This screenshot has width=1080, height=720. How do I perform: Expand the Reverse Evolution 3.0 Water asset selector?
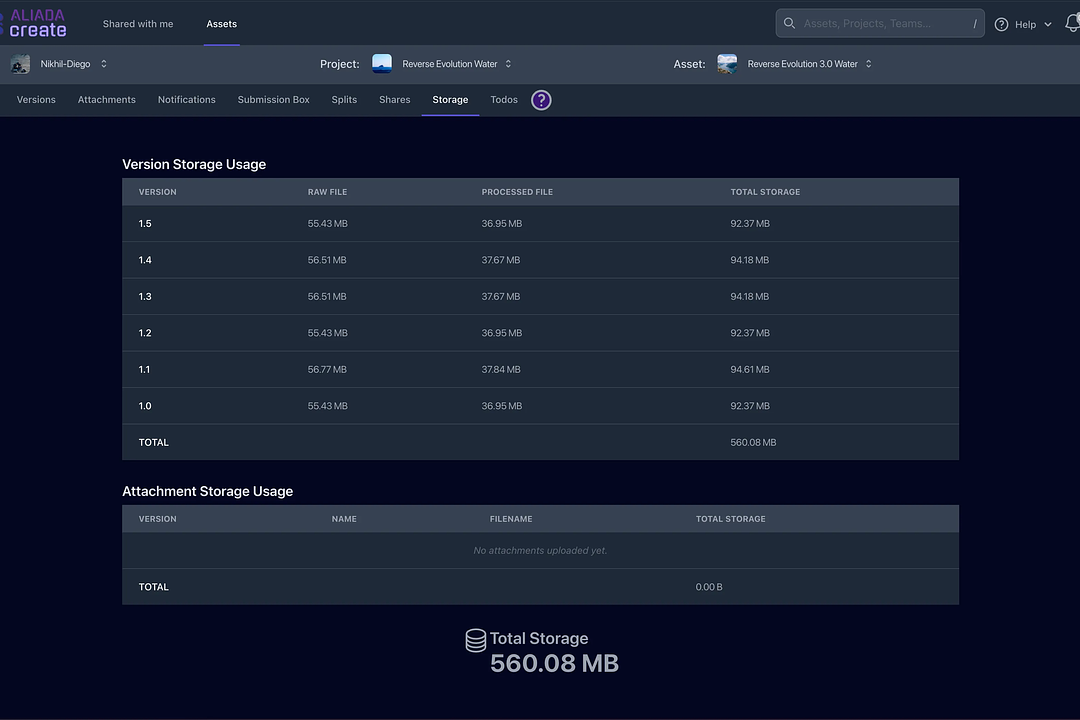click(868, 64)
